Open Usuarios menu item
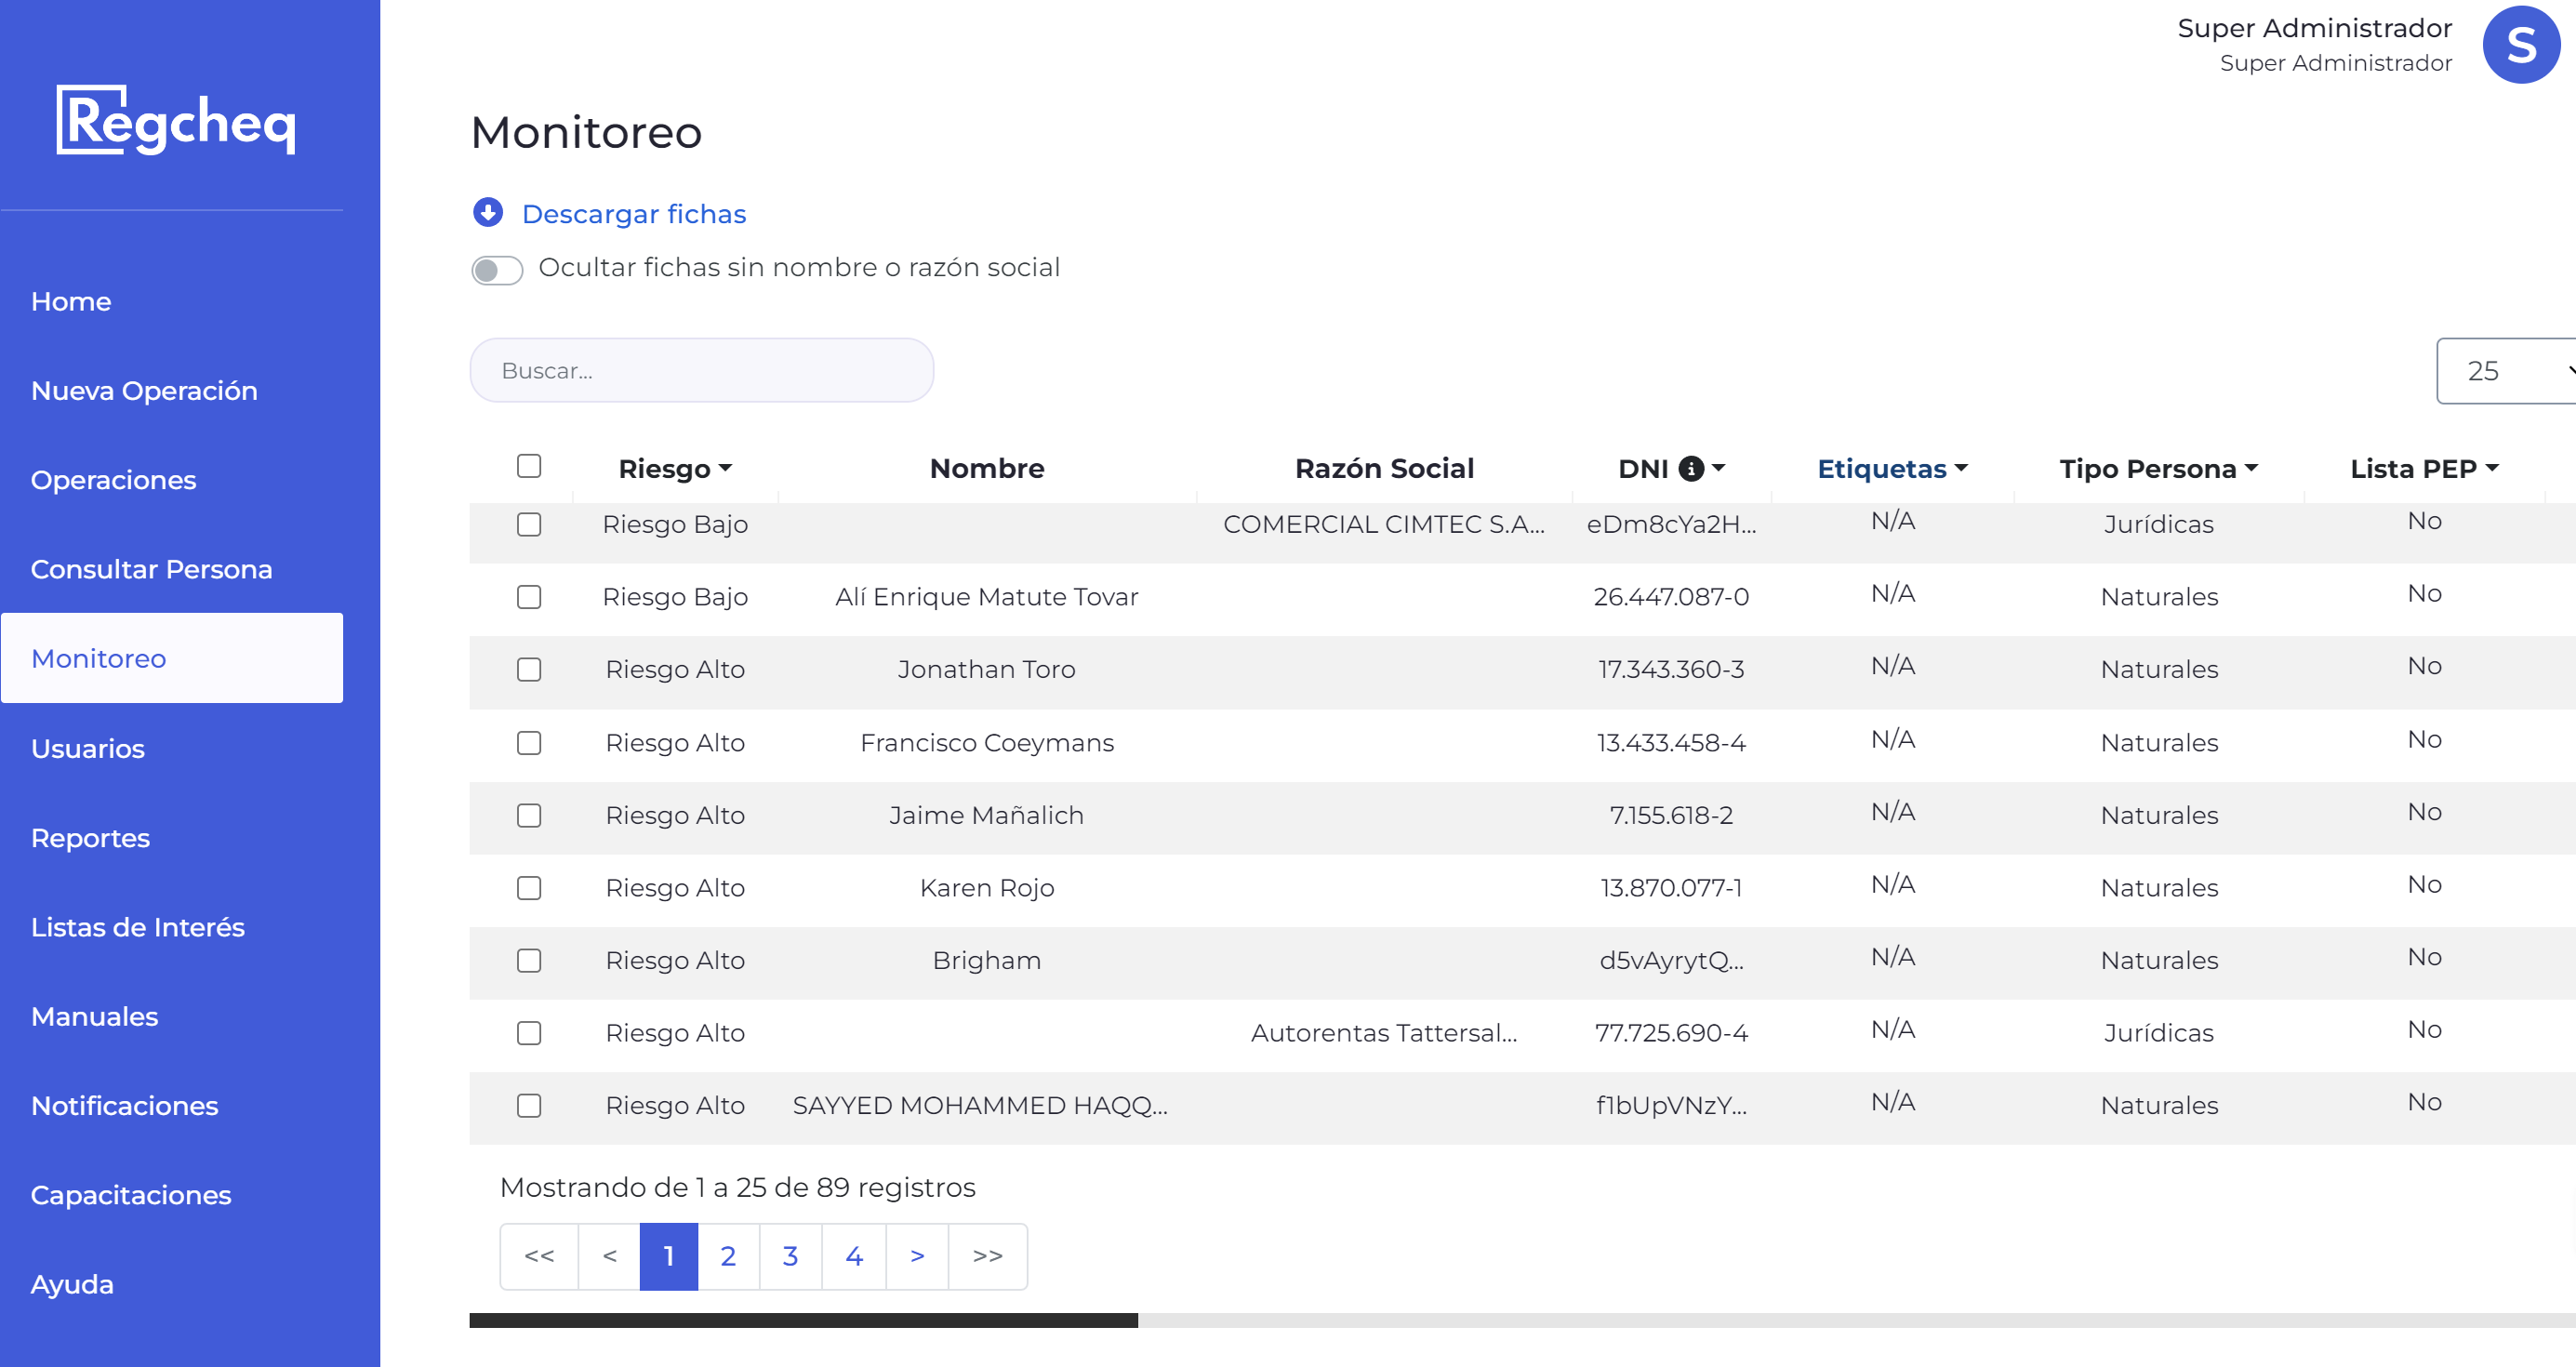This screenshot has width=2576, height=1367. (x=88, y=748)
